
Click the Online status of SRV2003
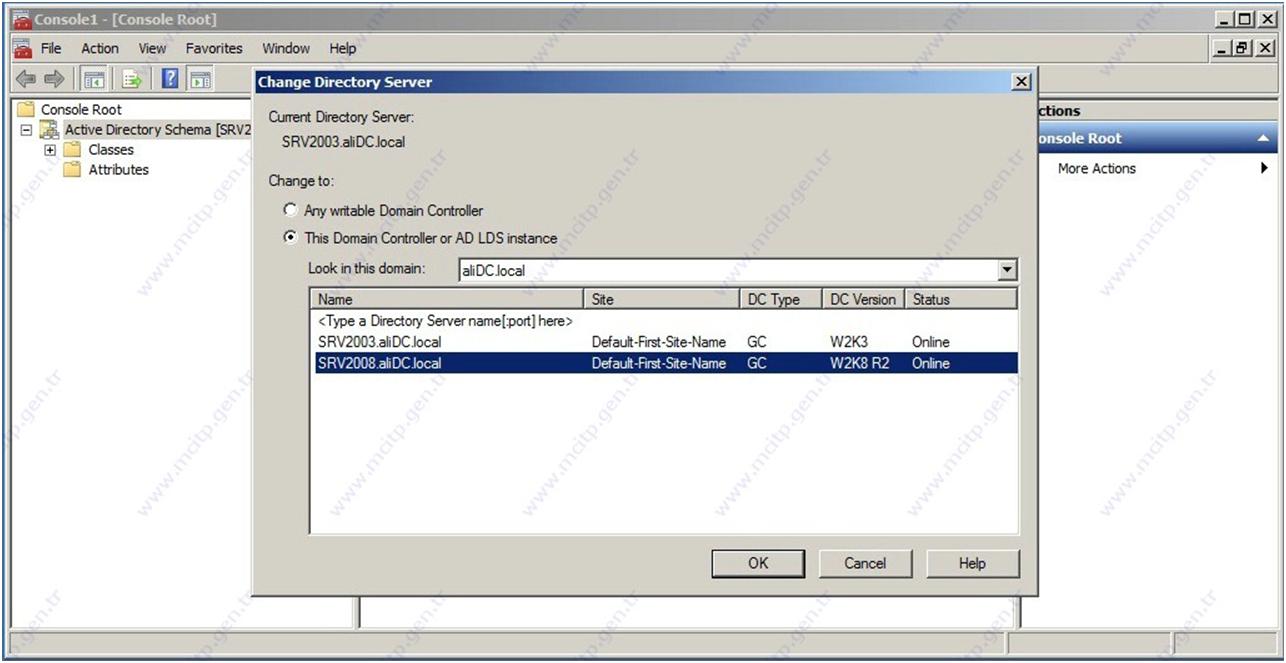[931, 342]
